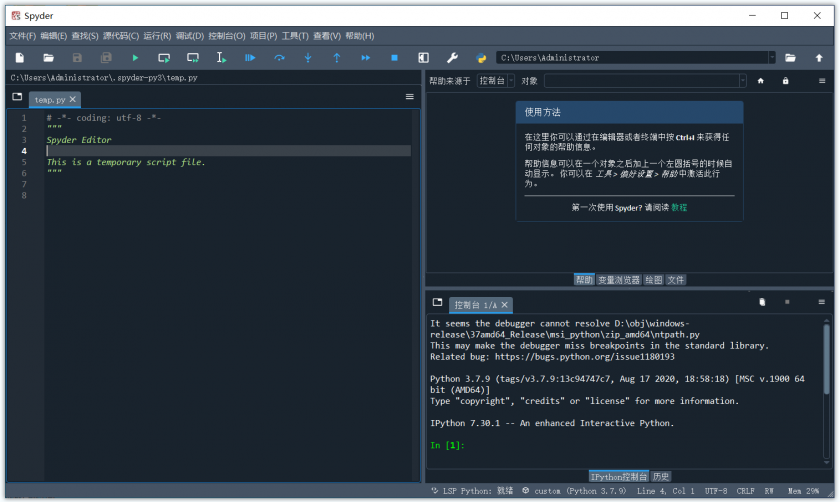Click the custom (Python 3.7.9) interpreter status
Viewport: 840px width, 502px height.
tap(574, 491)
